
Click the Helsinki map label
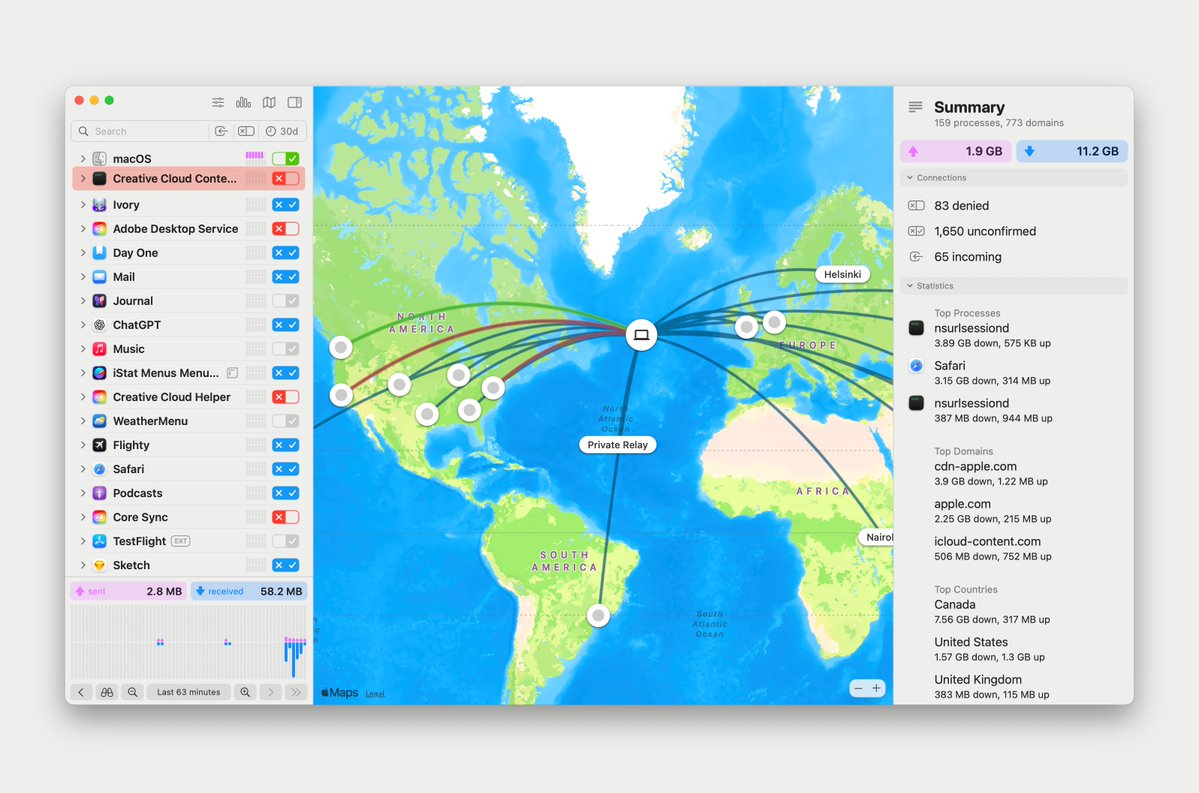(x=842, y=275)
